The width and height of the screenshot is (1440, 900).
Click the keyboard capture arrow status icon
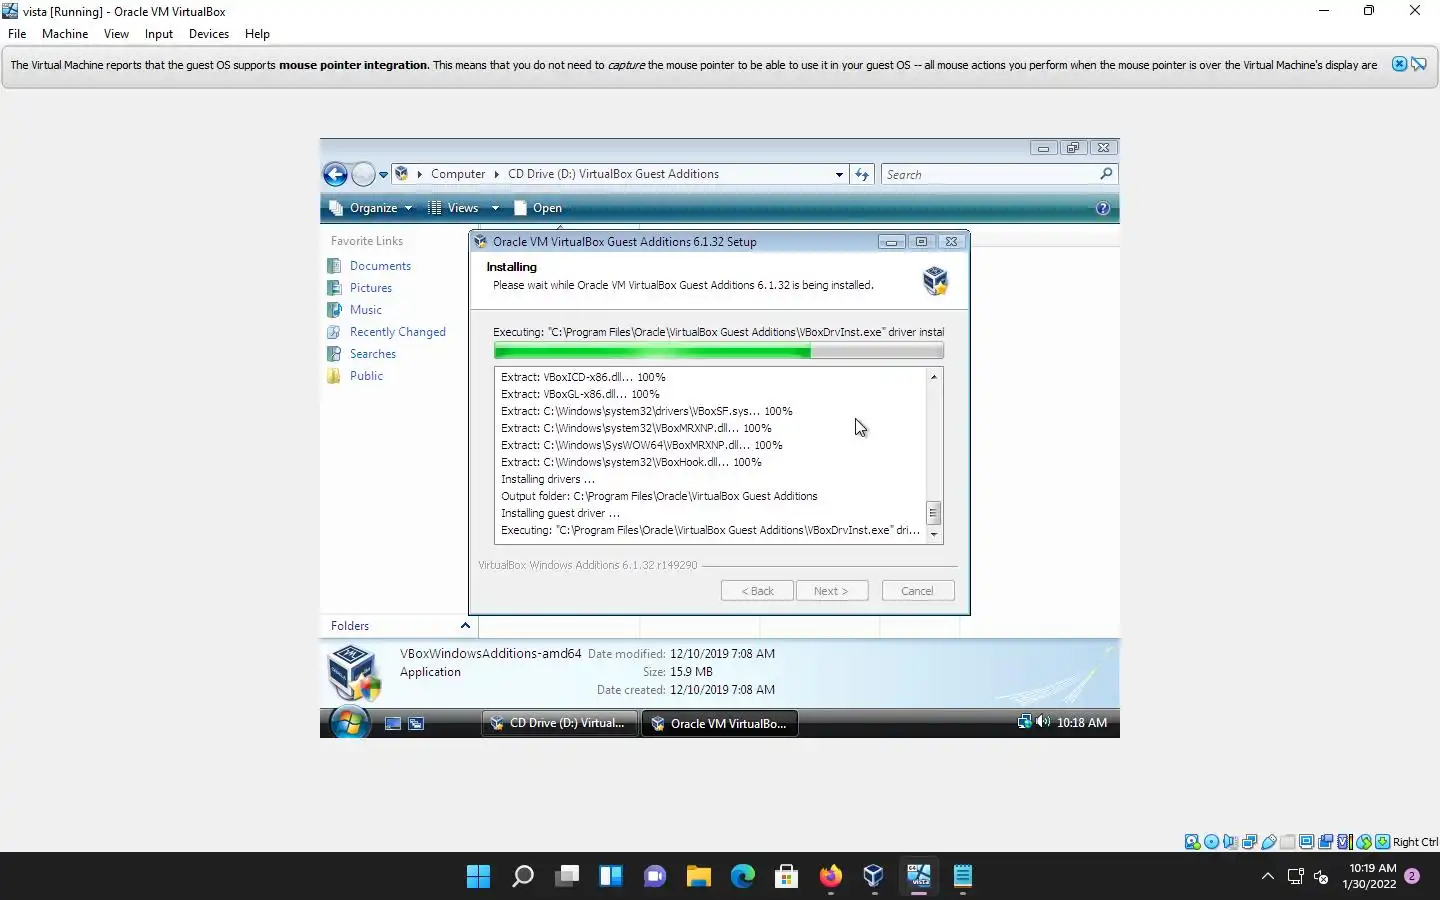(1383, 842)
